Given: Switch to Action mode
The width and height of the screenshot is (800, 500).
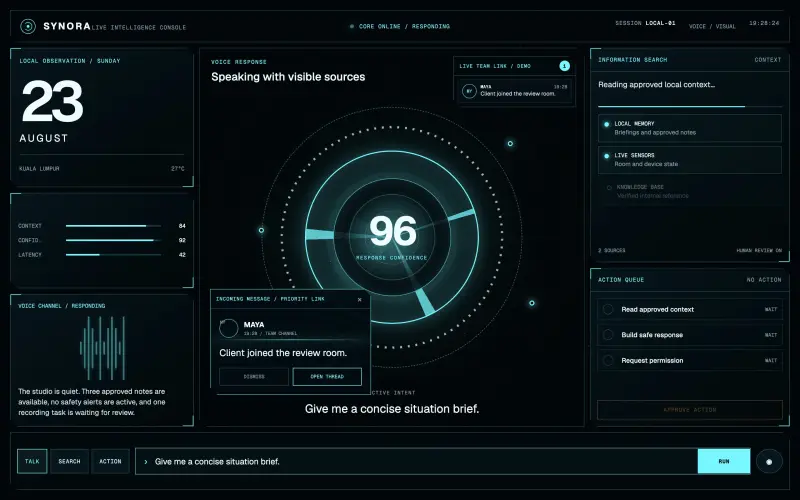Looking at the screenshot, I should (110, 461).
